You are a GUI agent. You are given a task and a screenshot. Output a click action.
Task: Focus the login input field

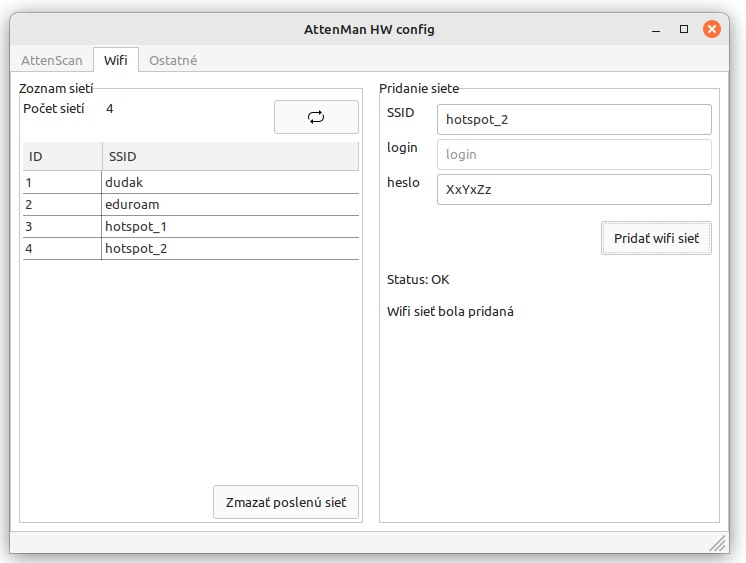point(574,155)
